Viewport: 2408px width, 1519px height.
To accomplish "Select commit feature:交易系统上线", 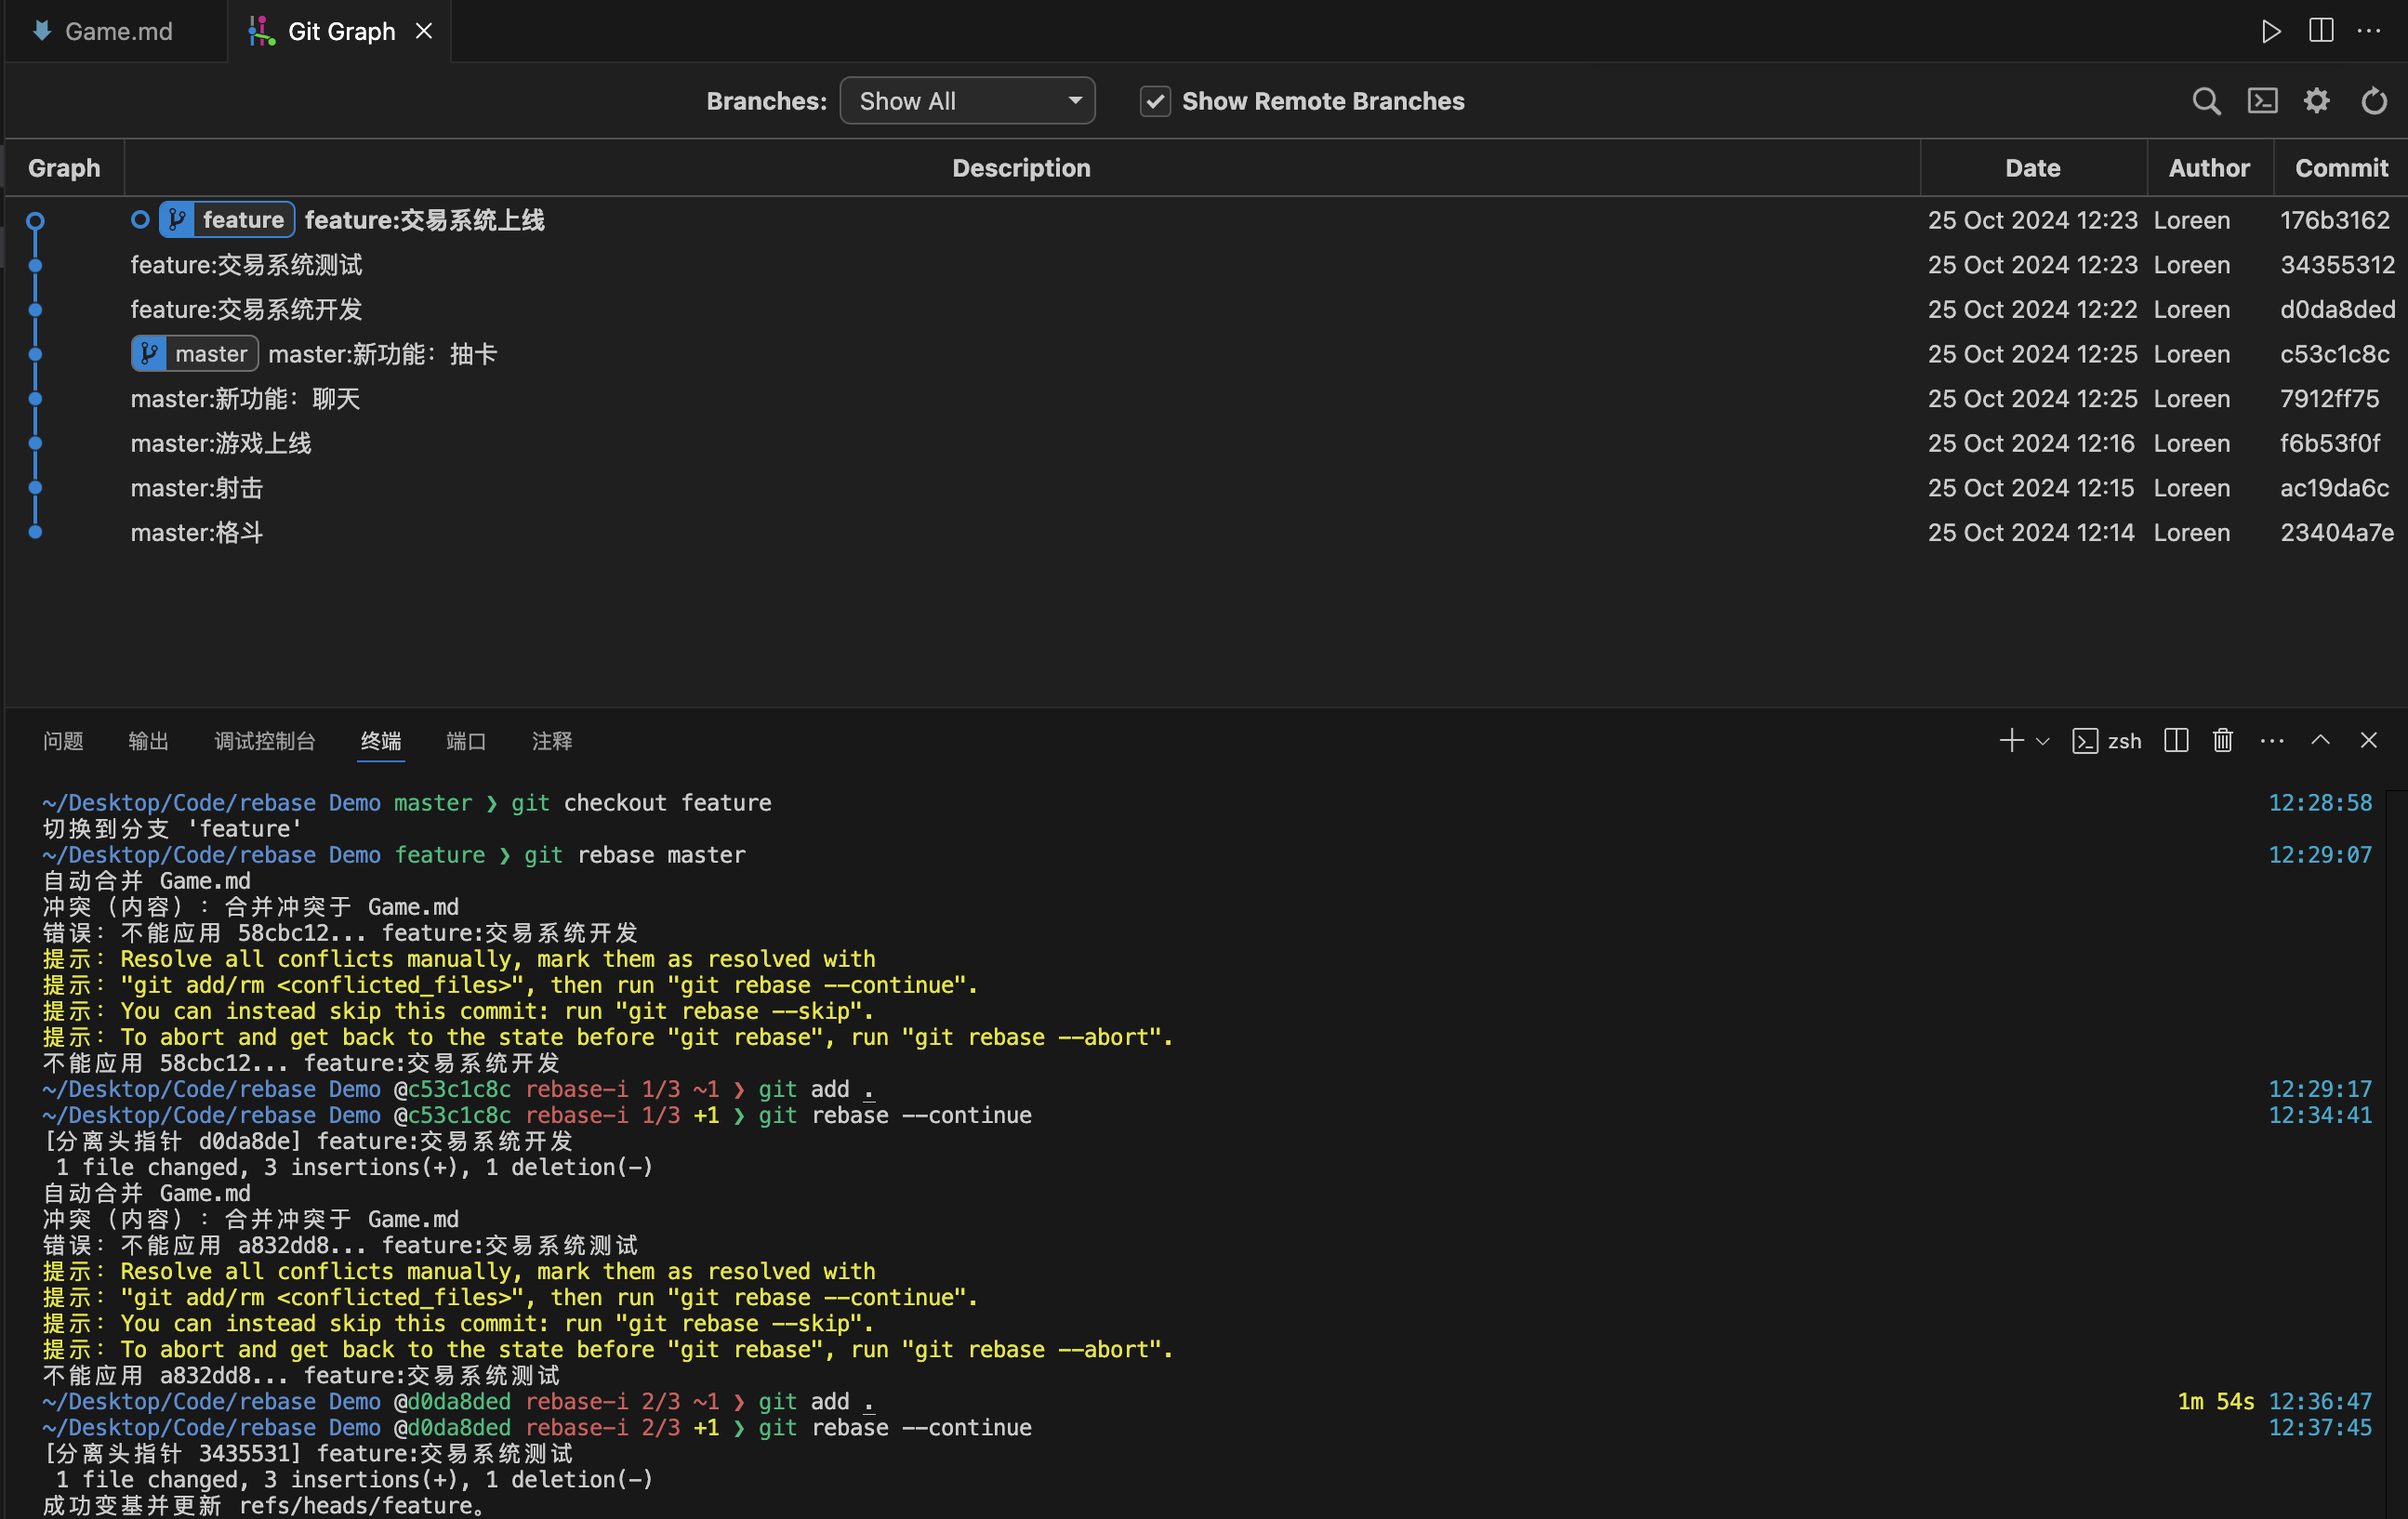I will (424, 219).
